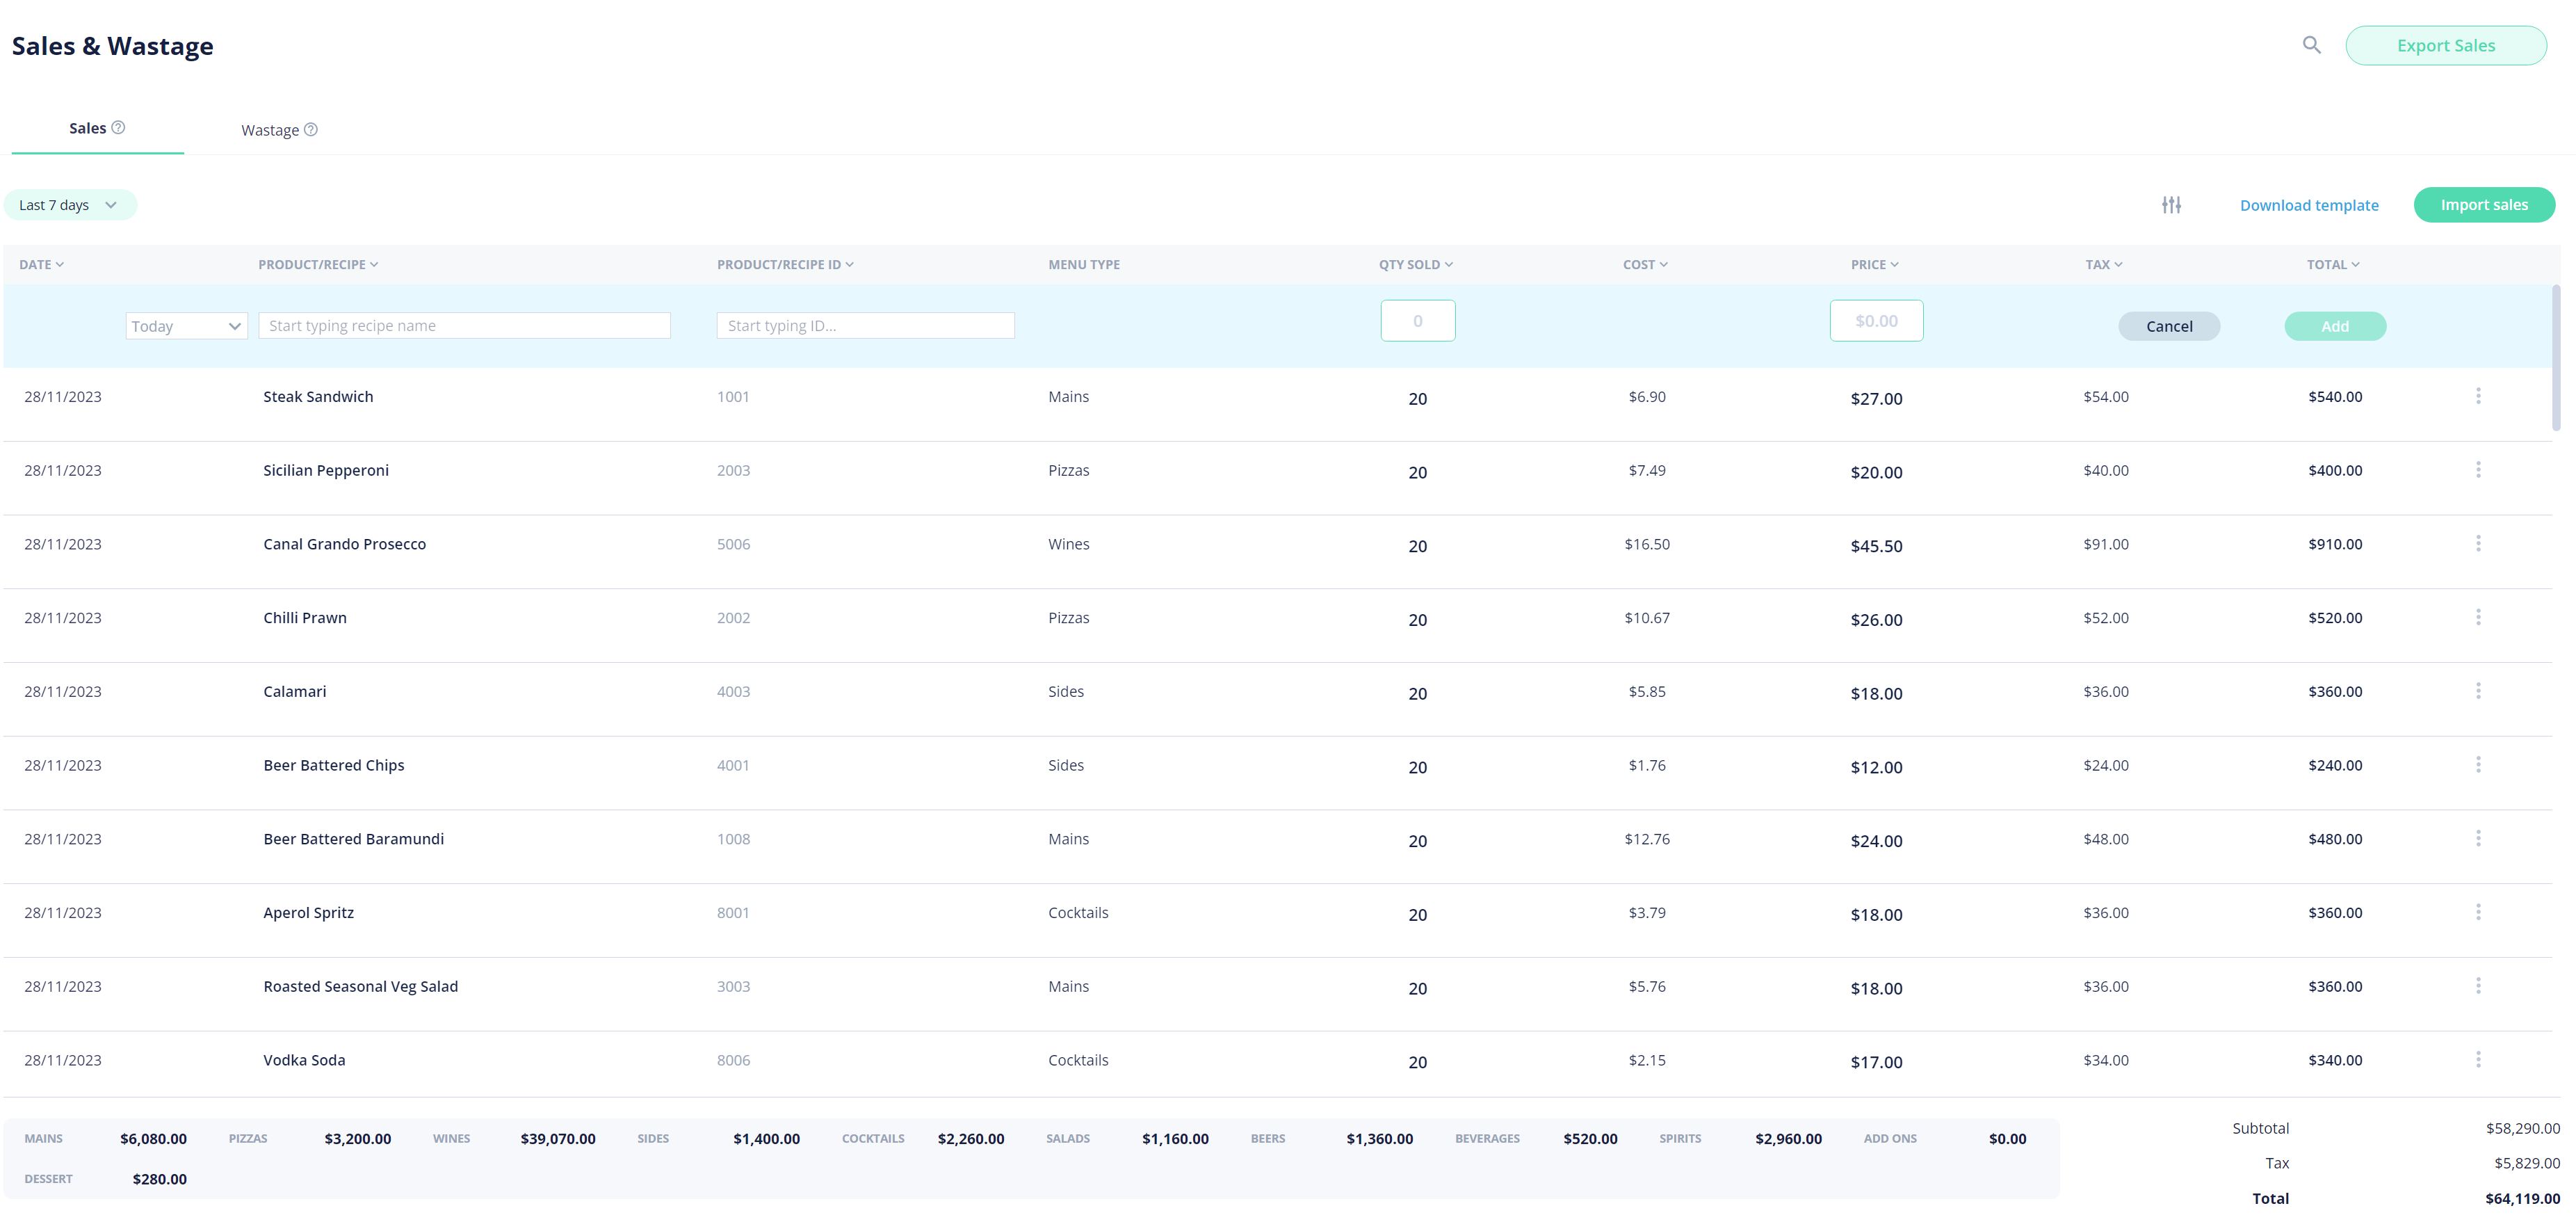Open the column filter settings icon
This screenshot has height=1222, width=2576.
click(2171, 204)
